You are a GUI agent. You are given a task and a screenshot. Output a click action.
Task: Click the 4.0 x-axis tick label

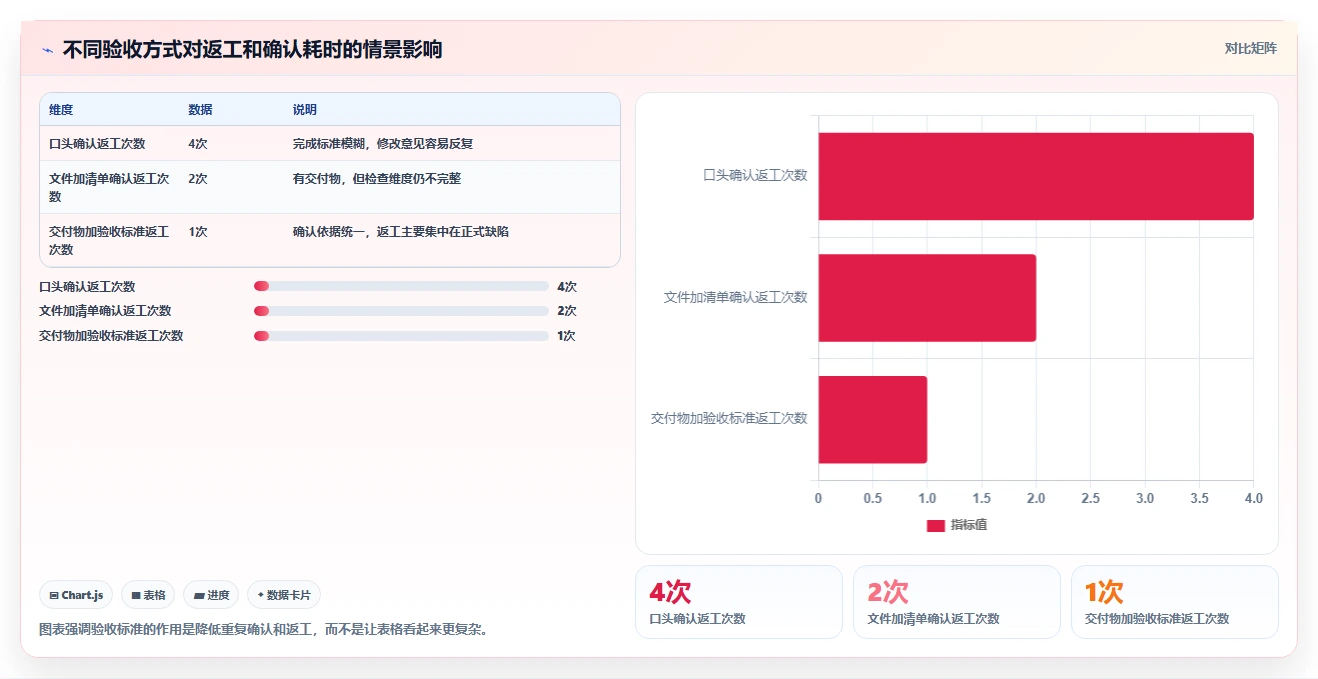point(1253,499)
